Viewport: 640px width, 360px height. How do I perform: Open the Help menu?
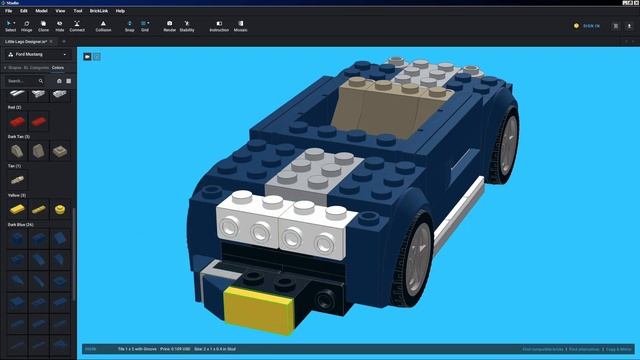coord(120,11)
